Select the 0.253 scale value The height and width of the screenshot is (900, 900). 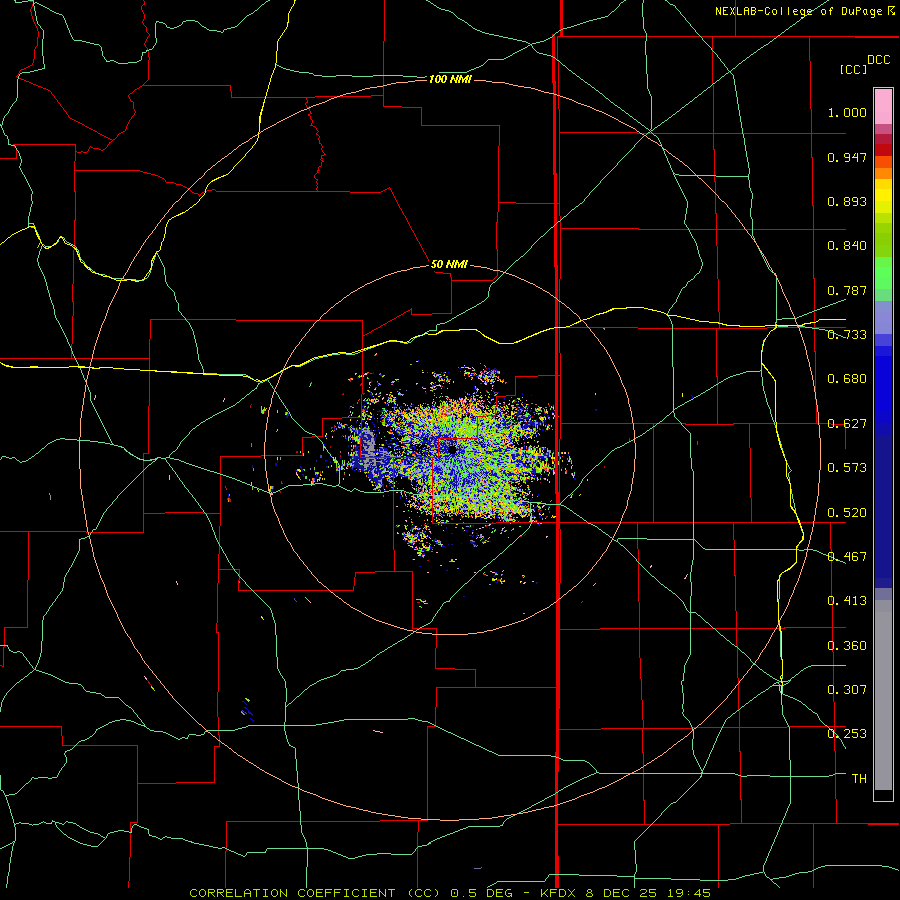pos(847,734)
